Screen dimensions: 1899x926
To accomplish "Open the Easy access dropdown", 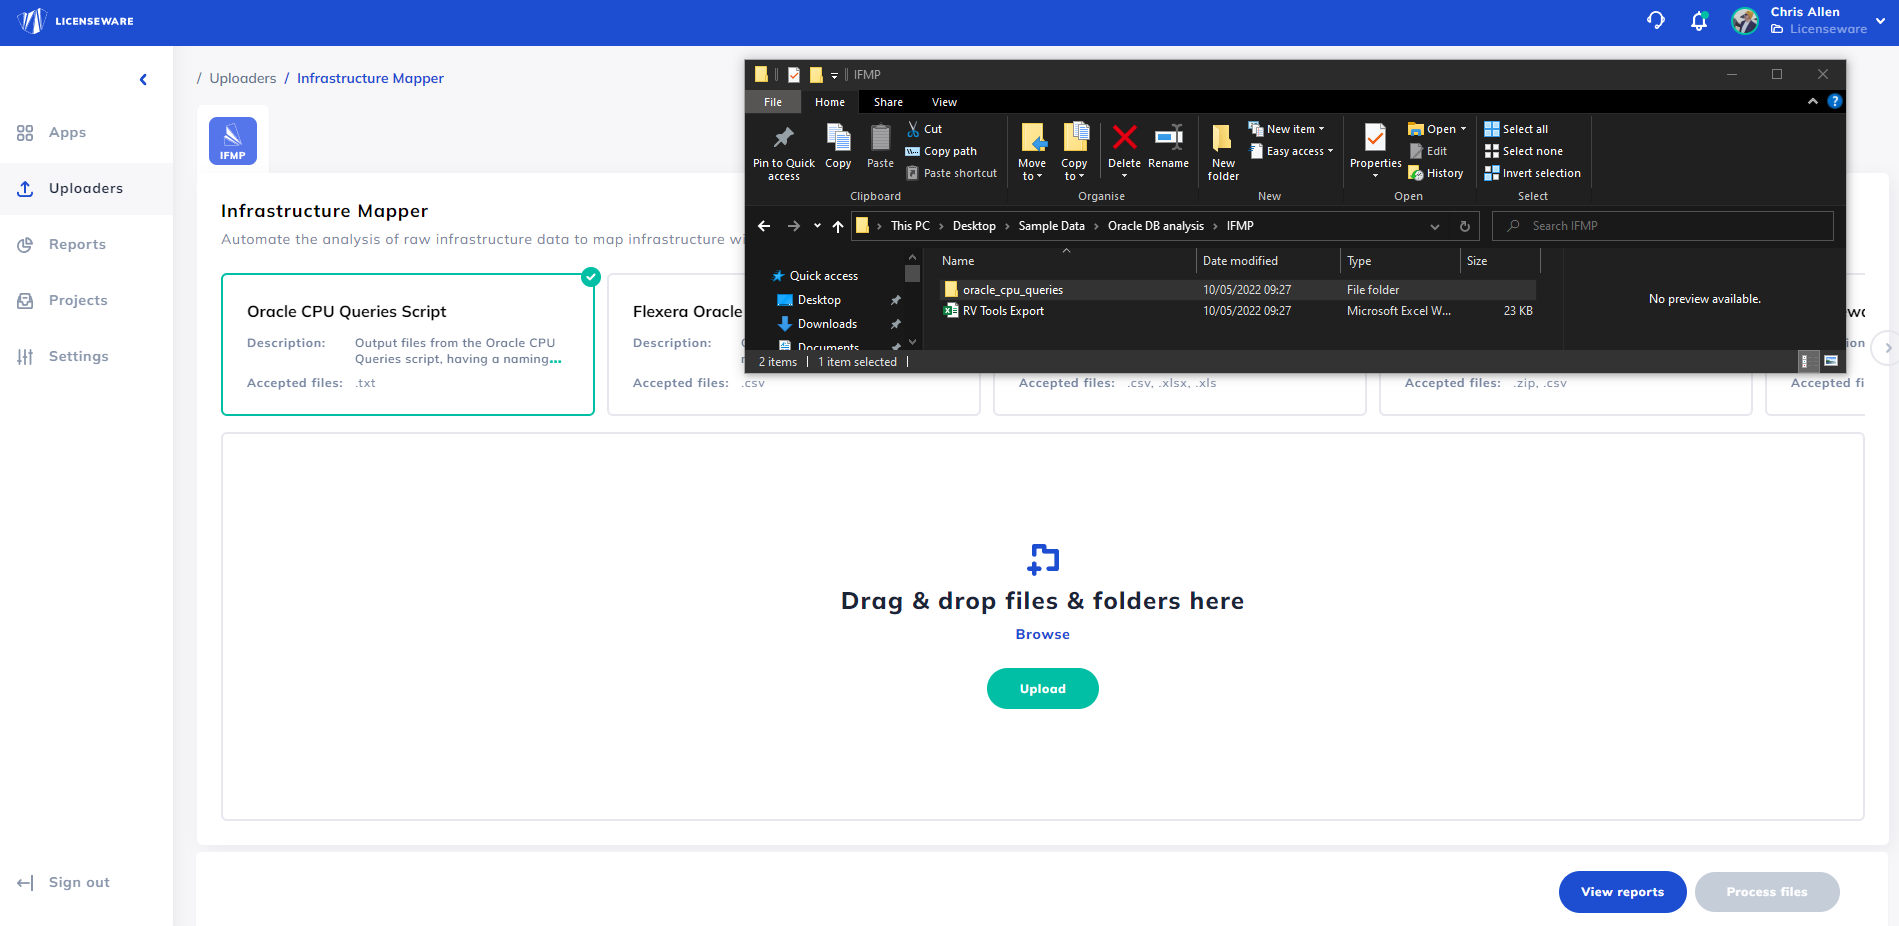I will (1291, 151).
